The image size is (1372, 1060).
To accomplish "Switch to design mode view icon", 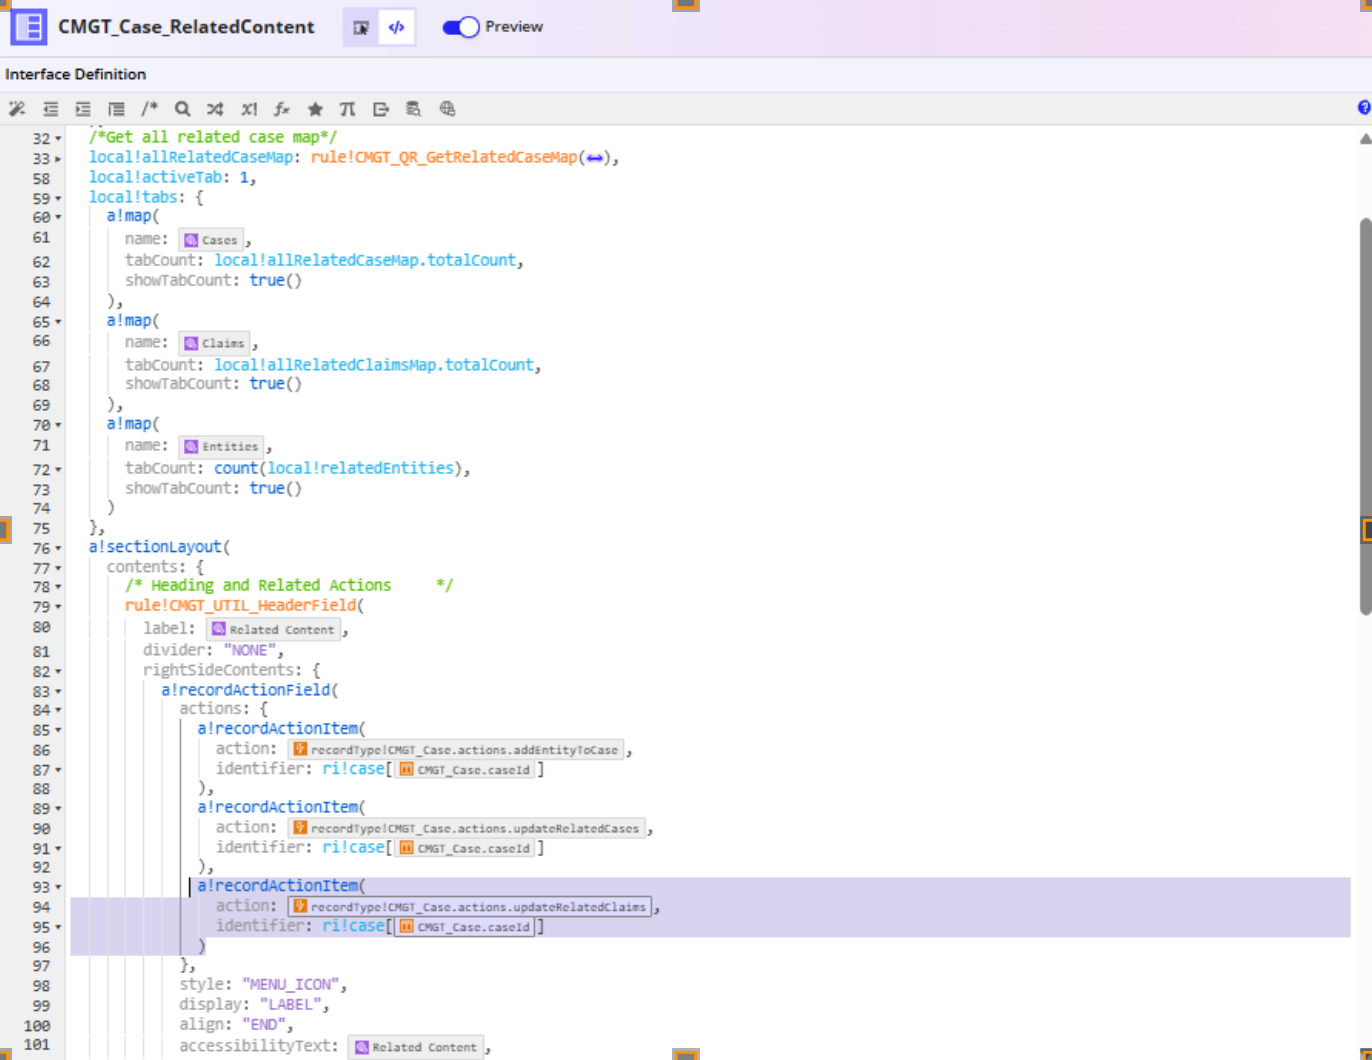I will (361, 27).
